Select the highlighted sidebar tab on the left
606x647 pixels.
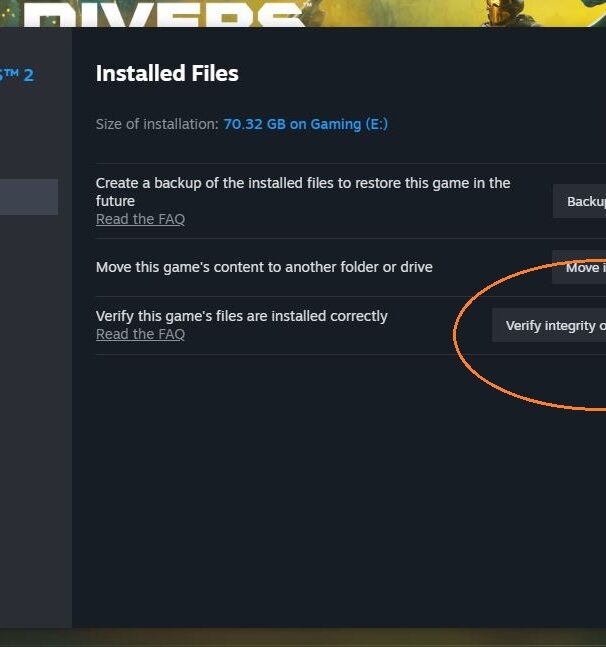tap(29, 197)
